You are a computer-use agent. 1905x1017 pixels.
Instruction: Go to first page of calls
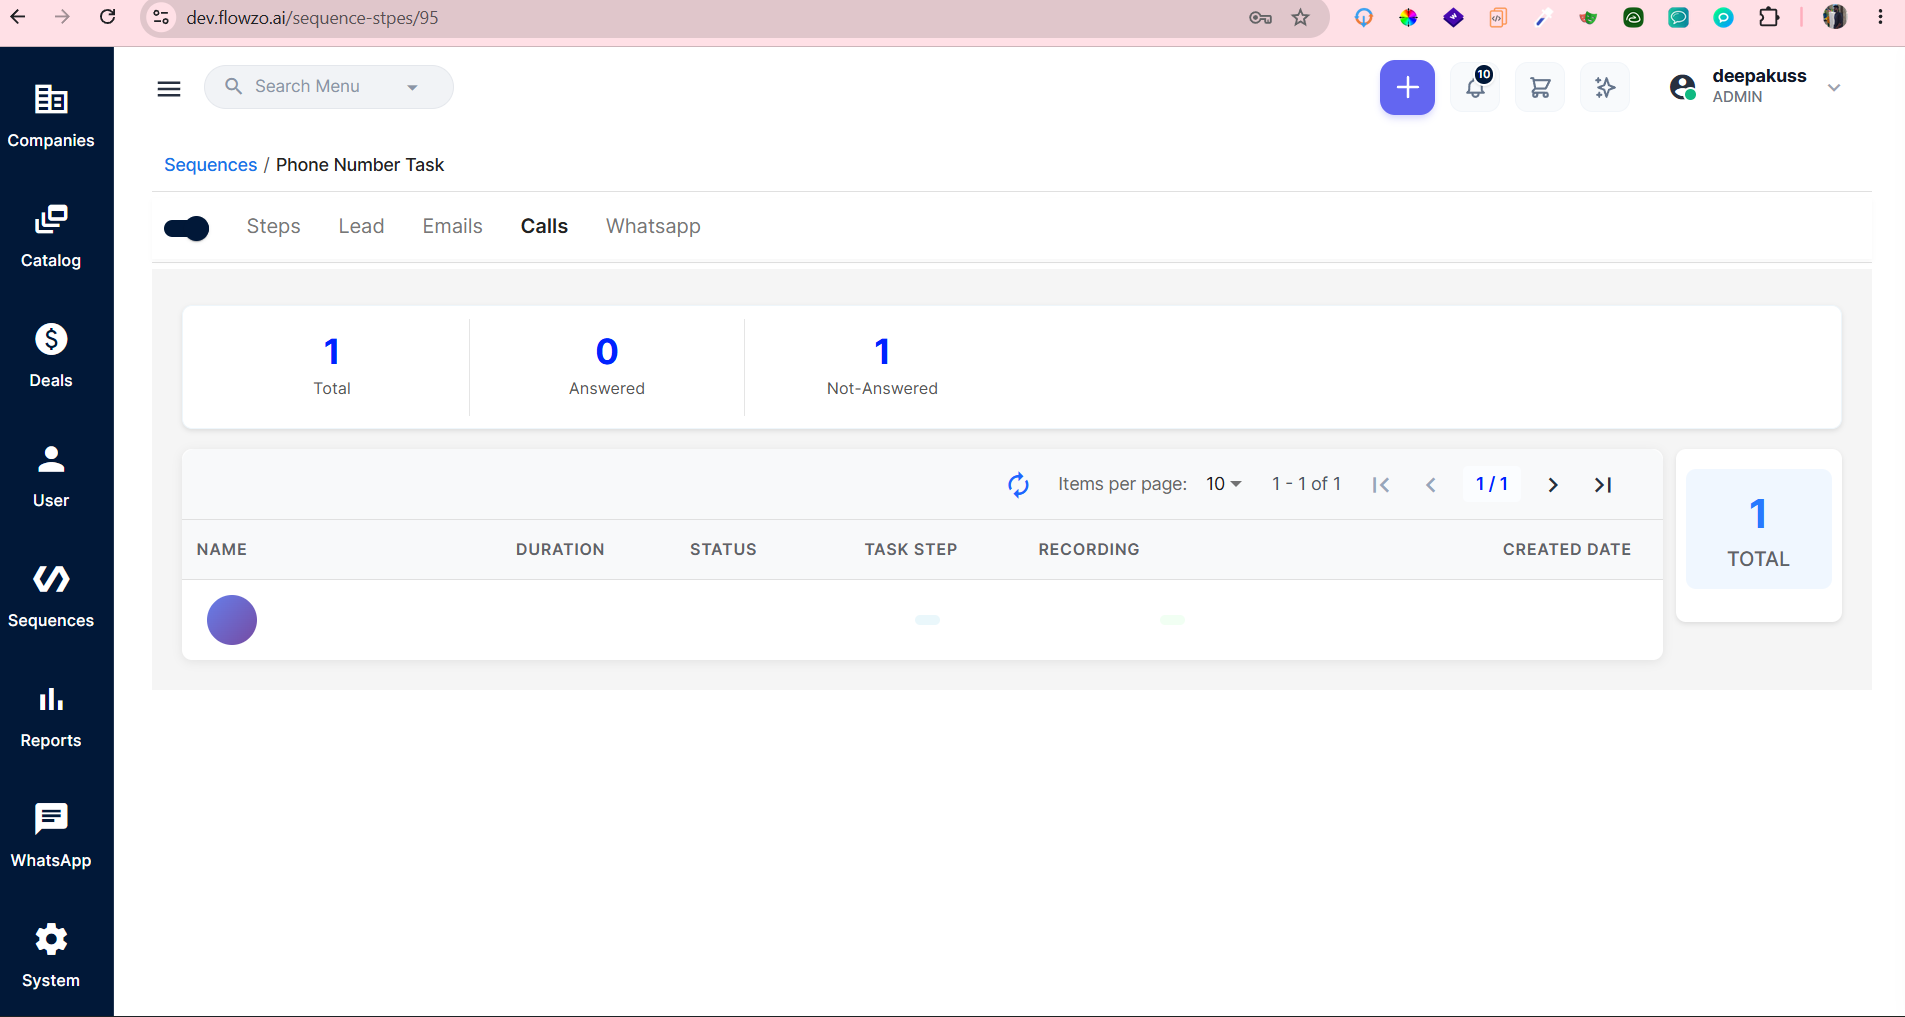click(x=1381, y=485)
